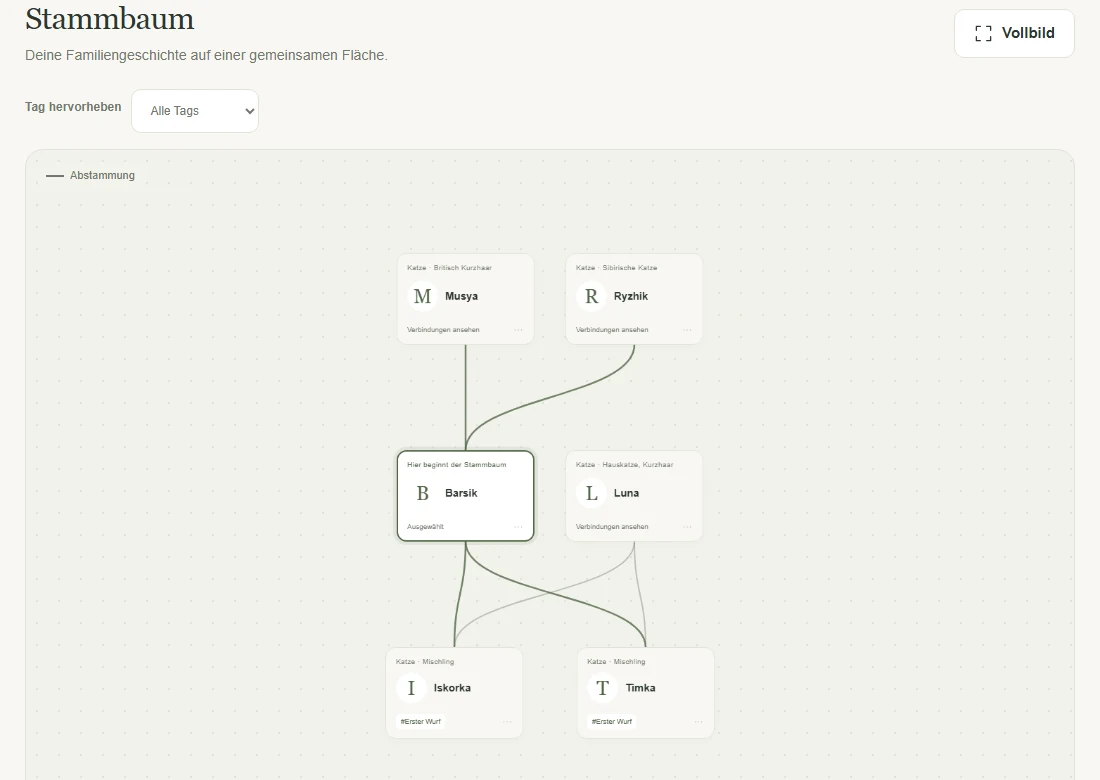The image size is (1100, 780).
Task: Click 'Katze · Mischling' label on Iskorka card
Action: (x=424, y=661)
